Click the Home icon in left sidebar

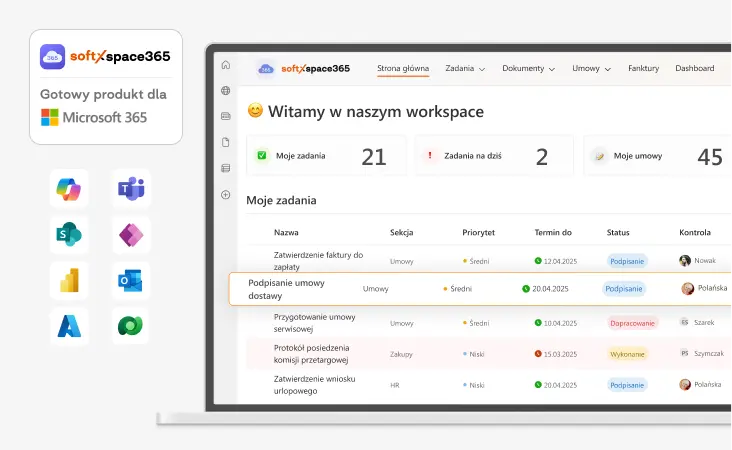(225, 66)
